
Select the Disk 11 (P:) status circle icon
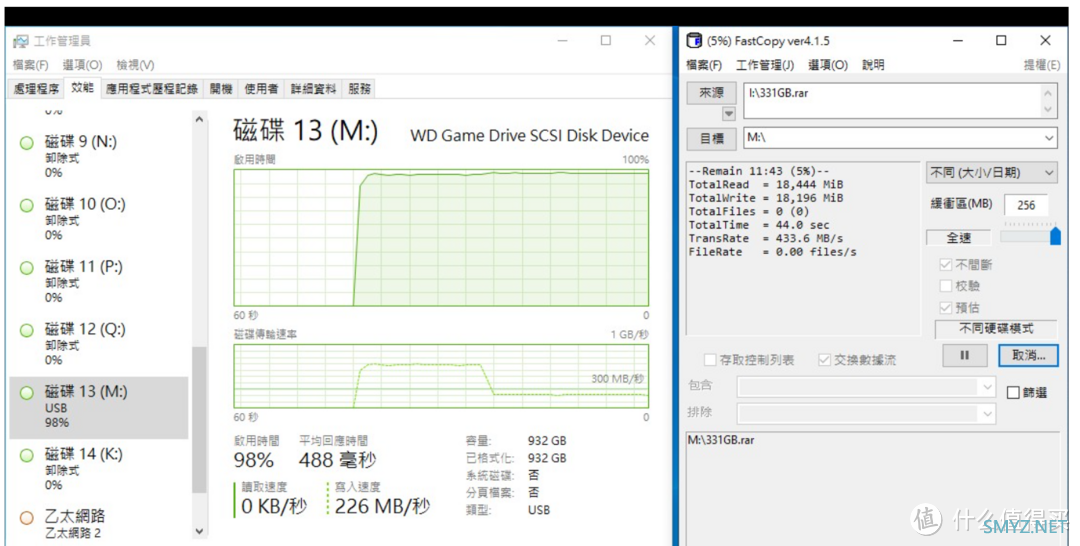pyautogui.click(x=27, y=268)
